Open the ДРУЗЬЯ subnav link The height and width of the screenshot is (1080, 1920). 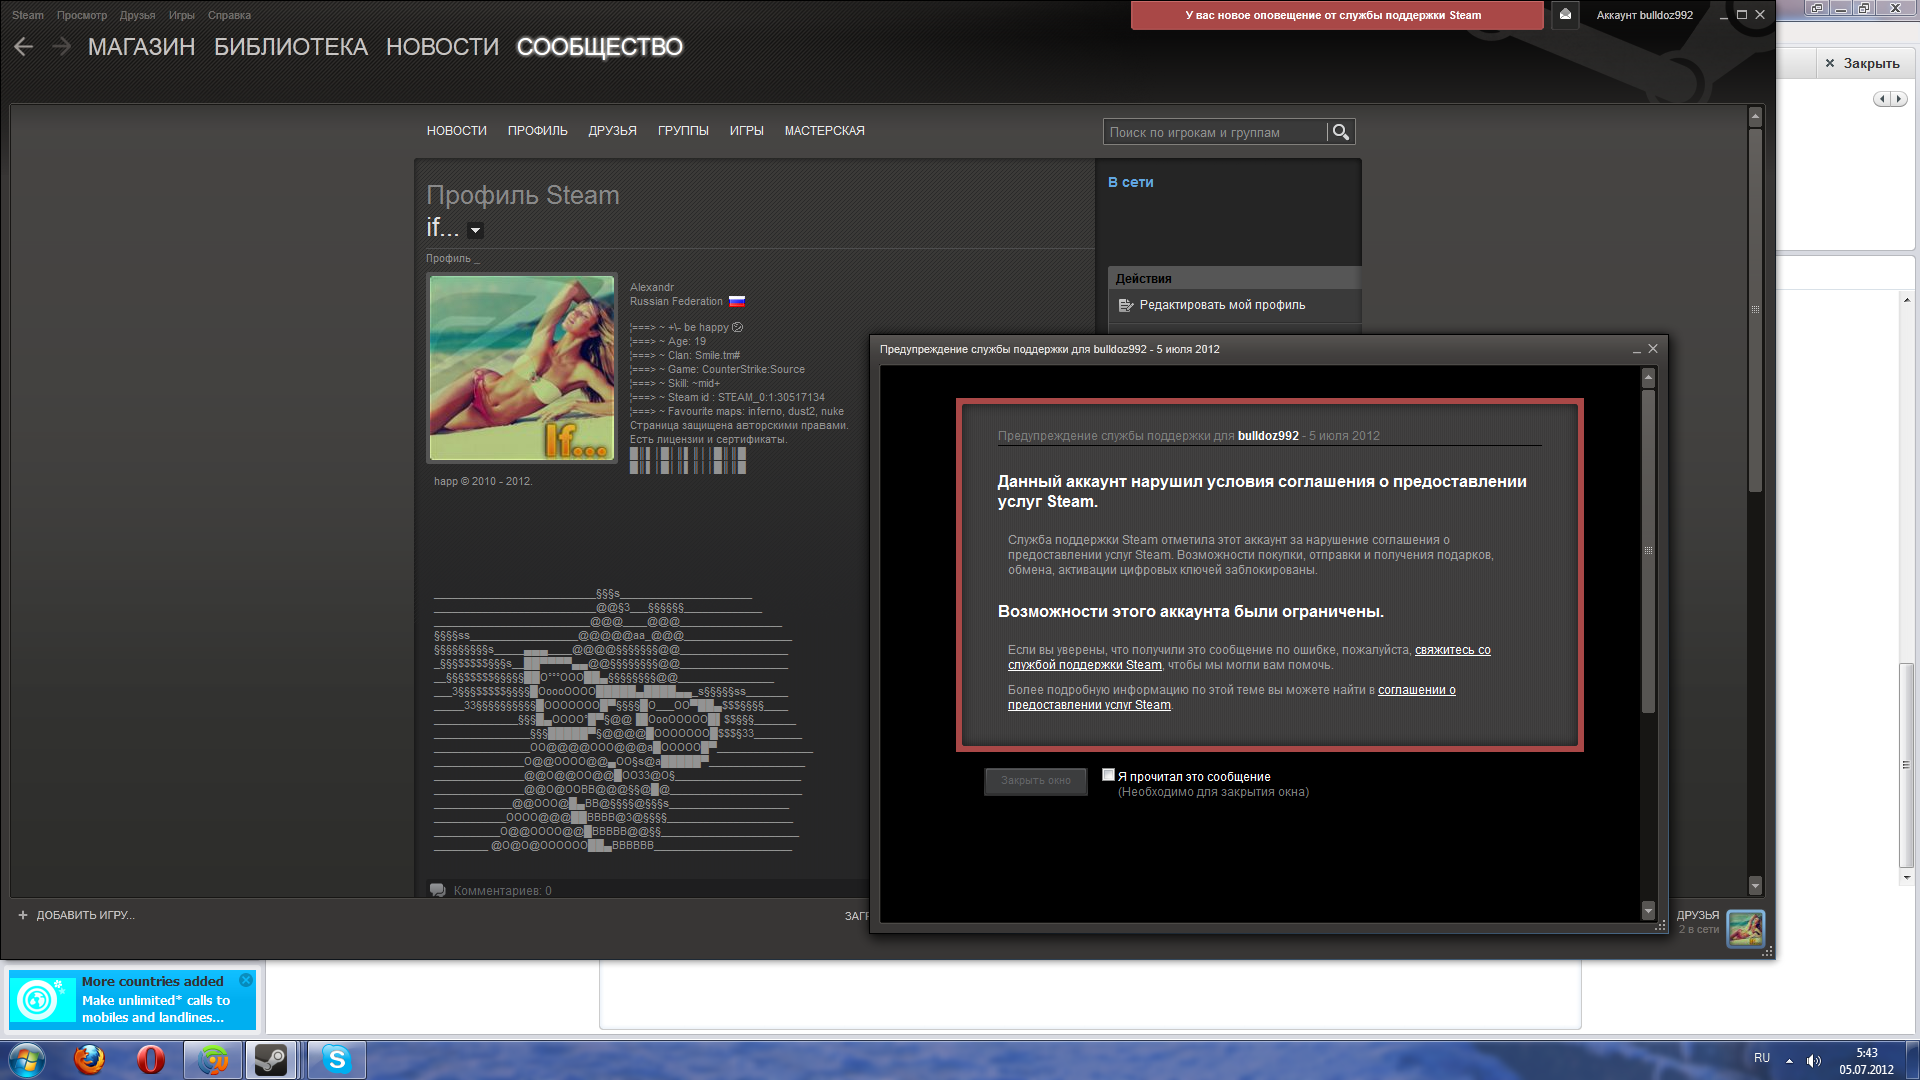[x=613, y=131]
